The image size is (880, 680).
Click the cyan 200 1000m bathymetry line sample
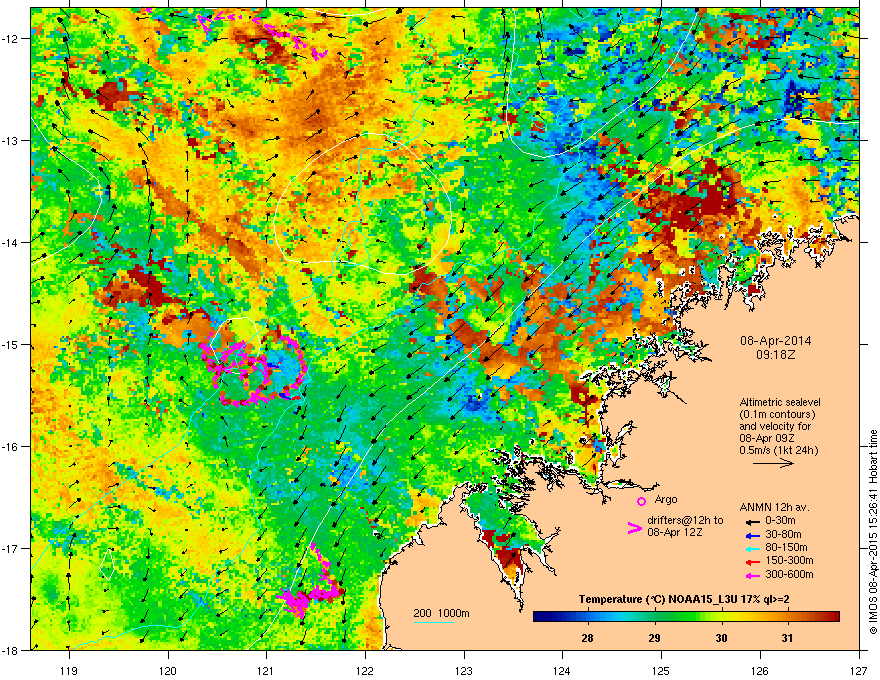pyautogui.click(x=434, y=622)
